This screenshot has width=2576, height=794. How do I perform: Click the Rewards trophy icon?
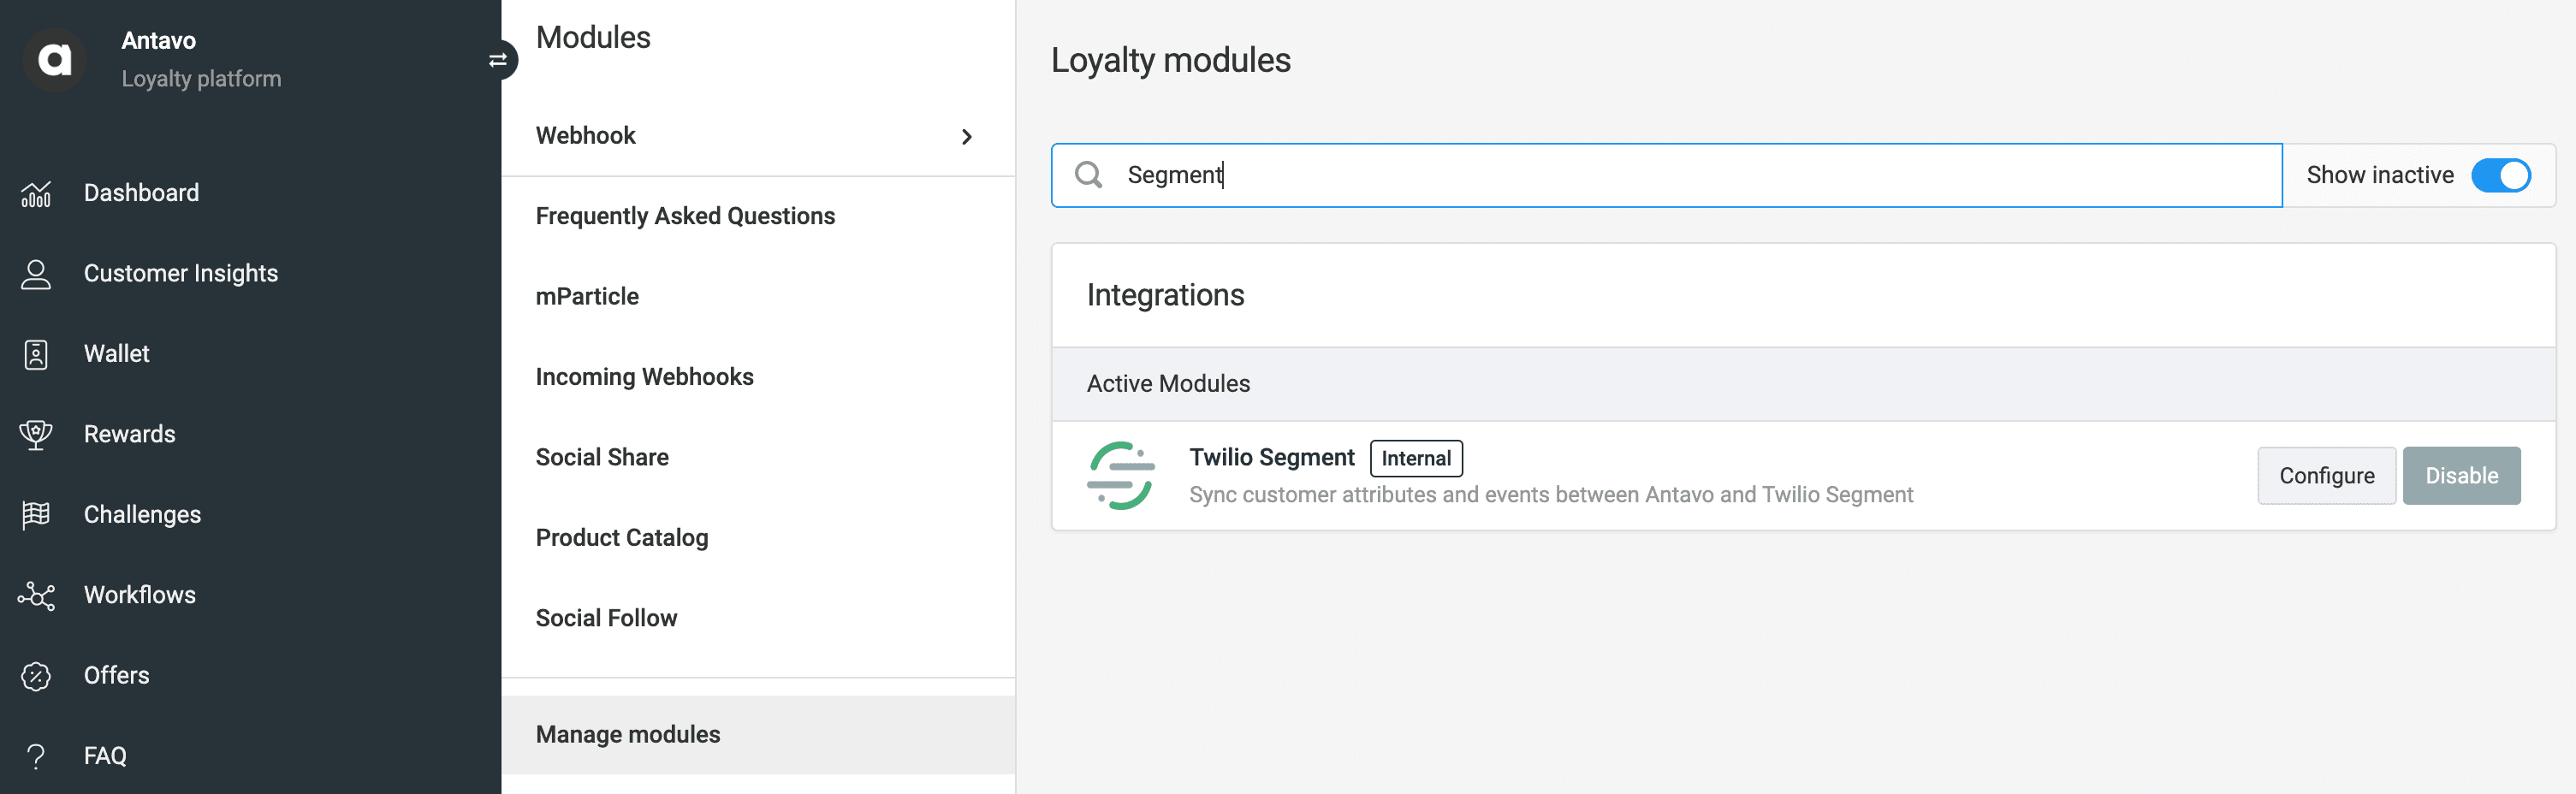[36, 434]
